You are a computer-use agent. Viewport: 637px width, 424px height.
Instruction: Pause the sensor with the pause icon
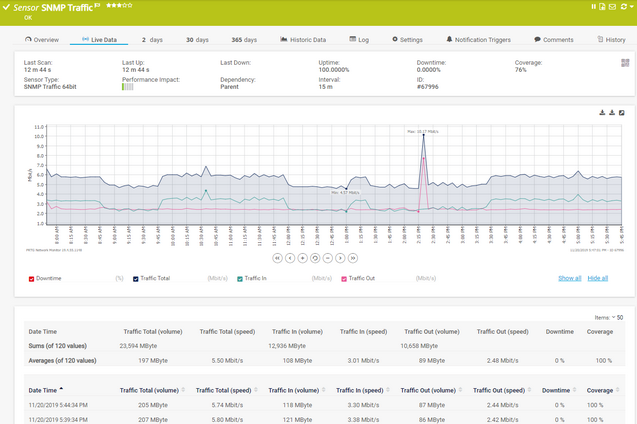click(594, 6)
